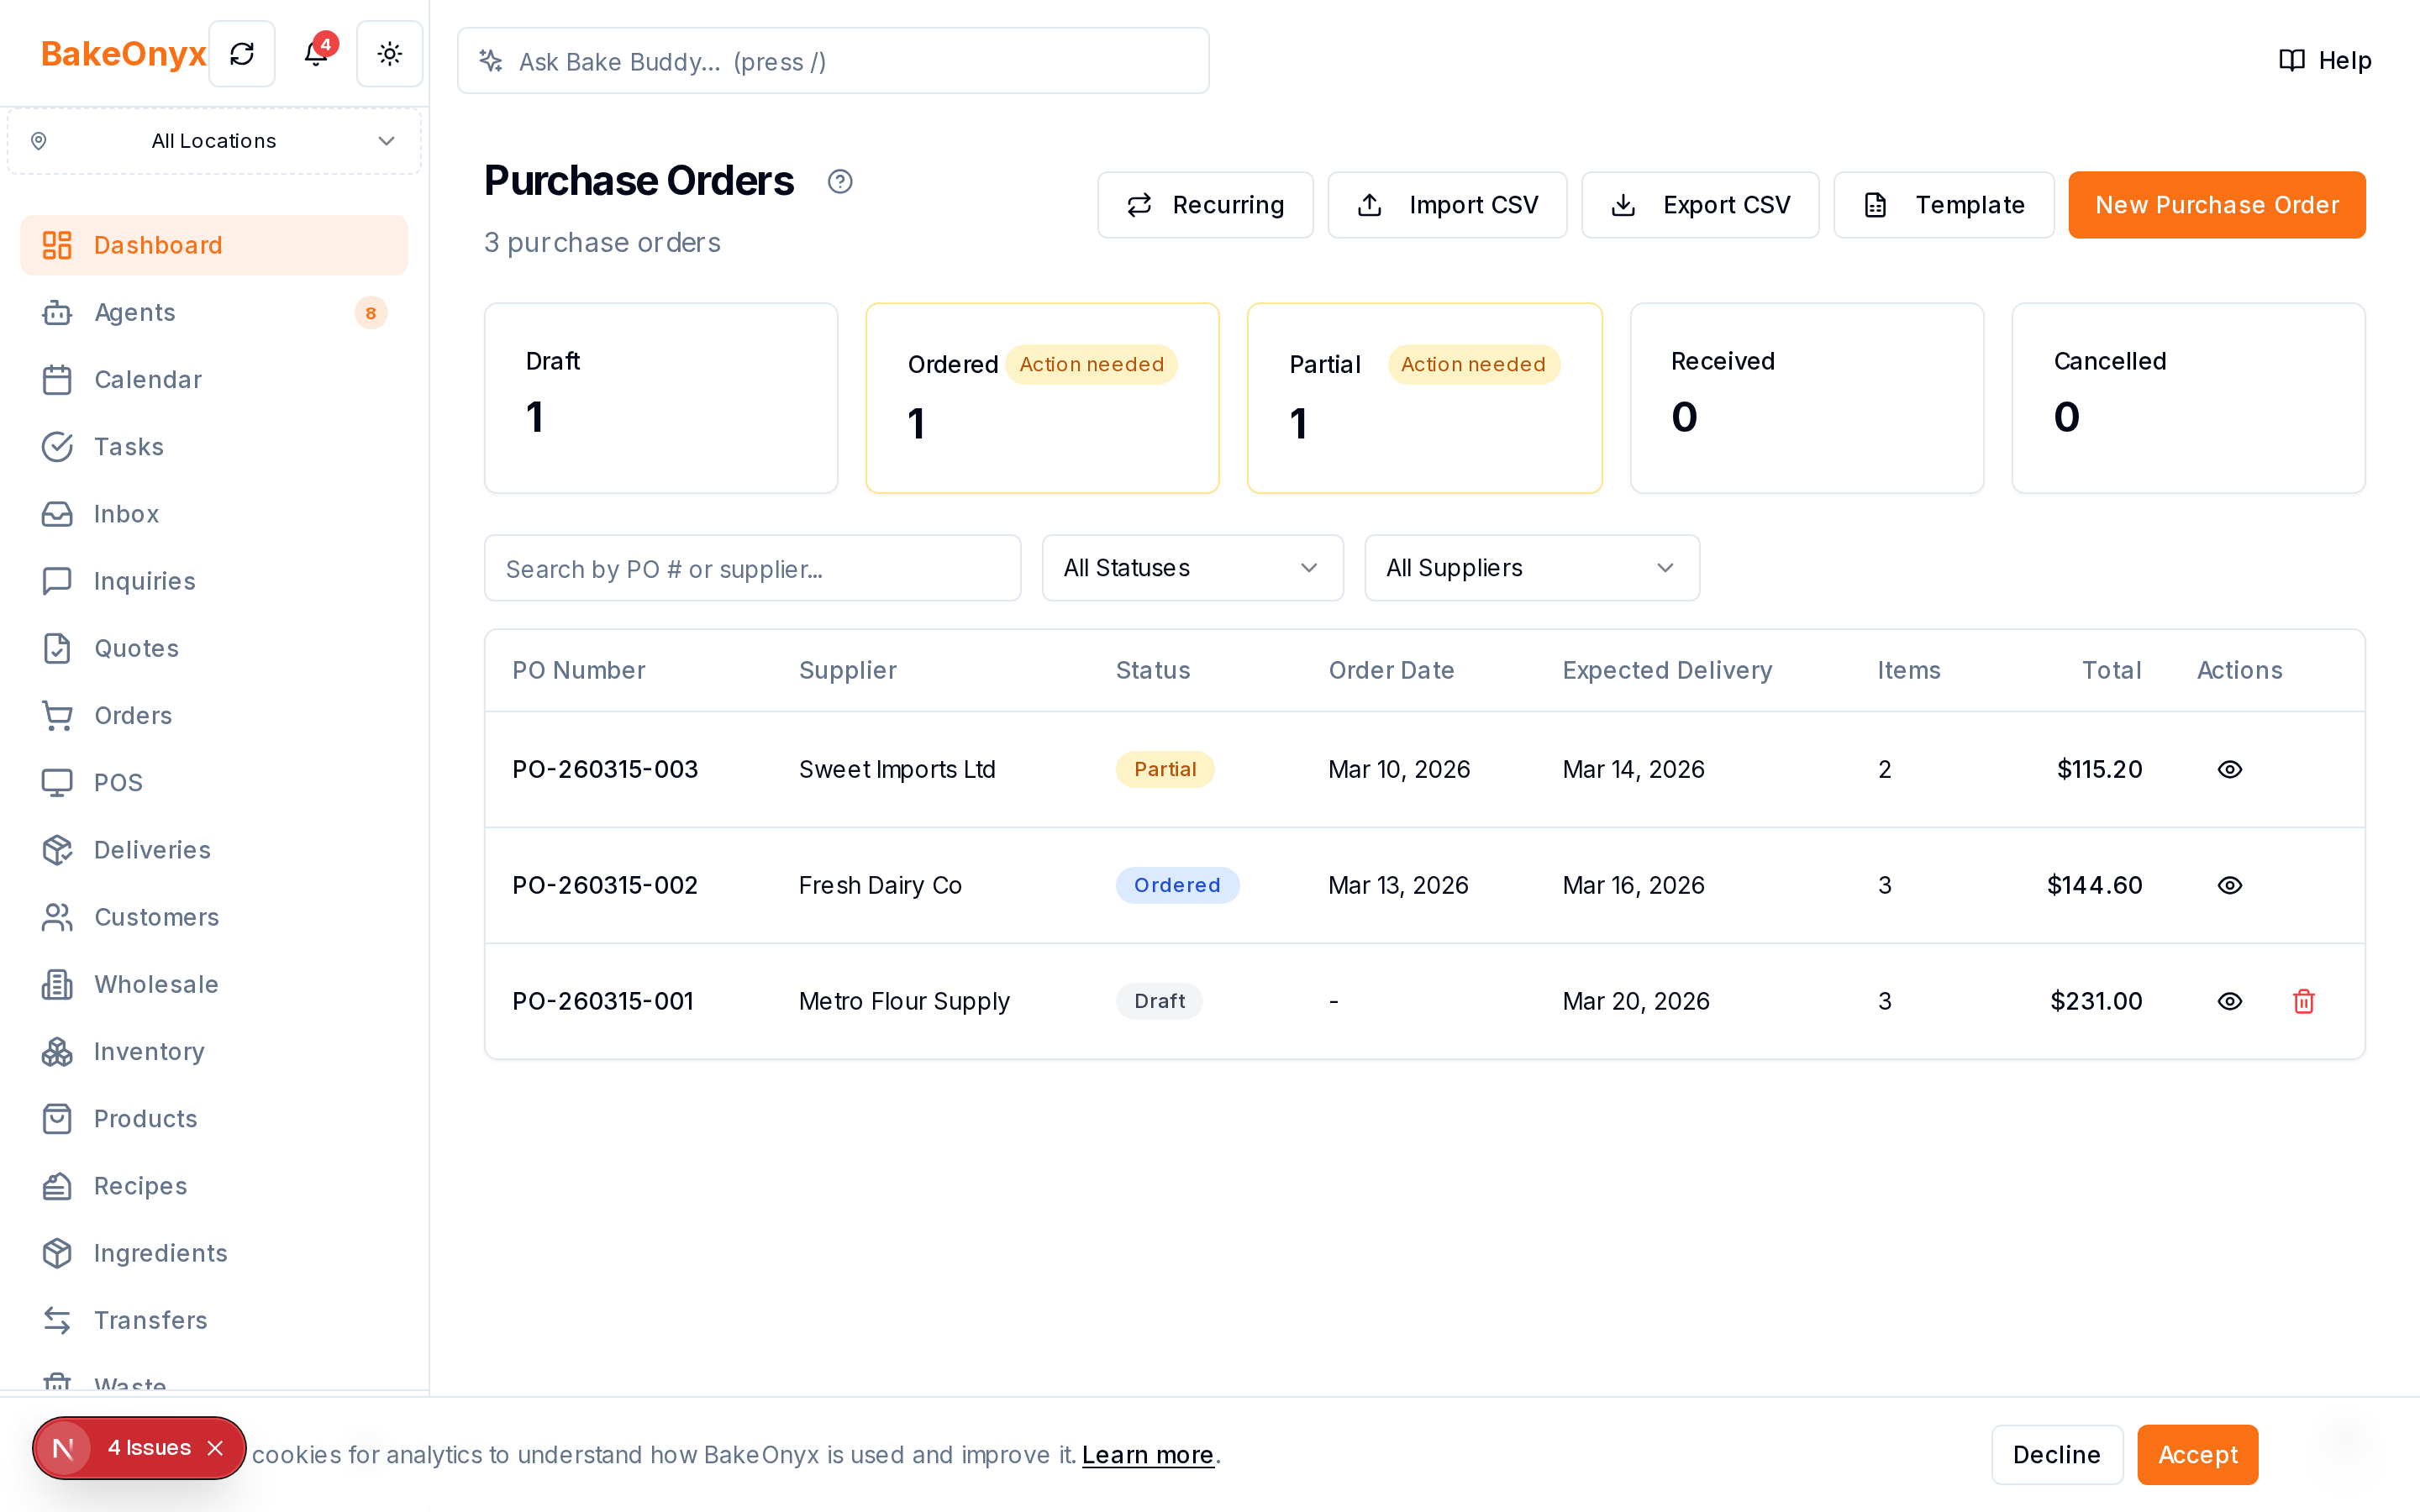Image resolution: width=2420 pixels, height=1512 pixels.
Task: Click the Template button
Action: (x=1943, y=205)
